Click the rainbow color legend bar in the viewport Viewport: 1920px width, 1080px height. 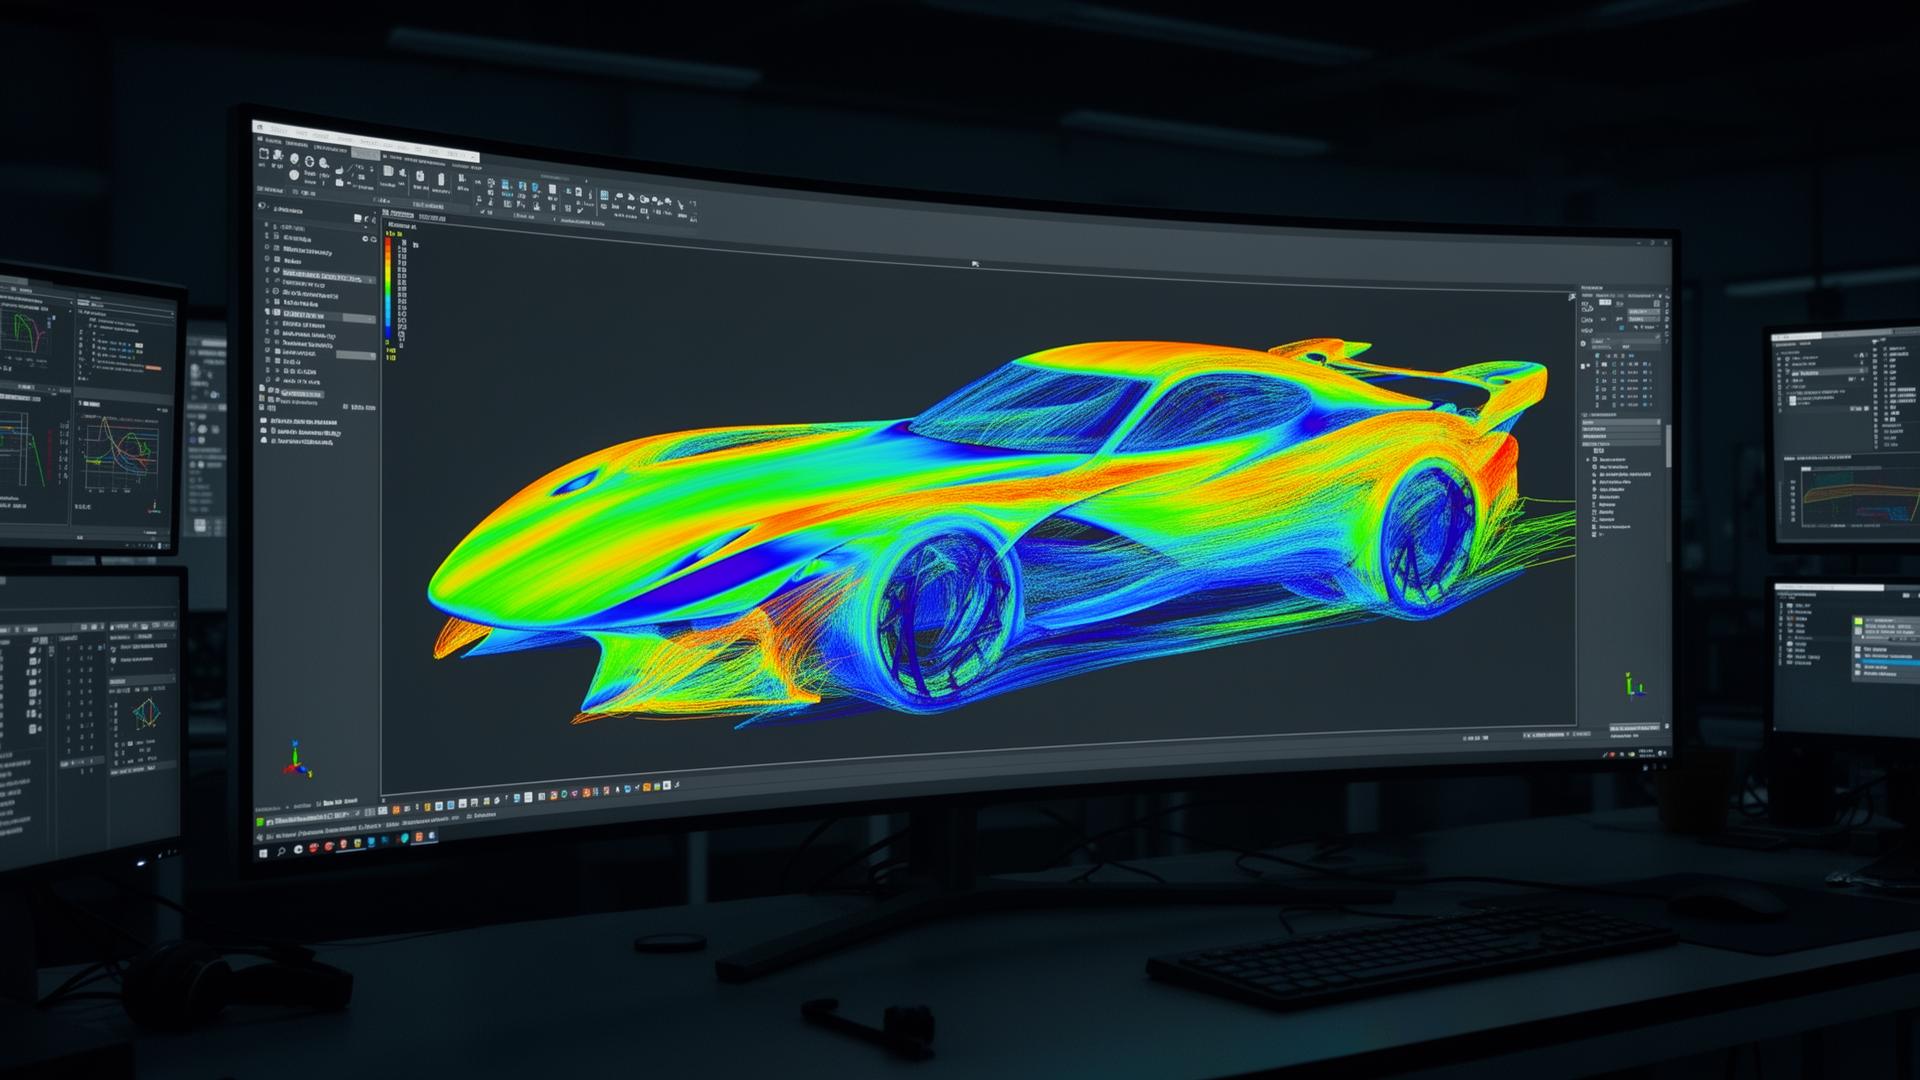(x=388, y=289)
